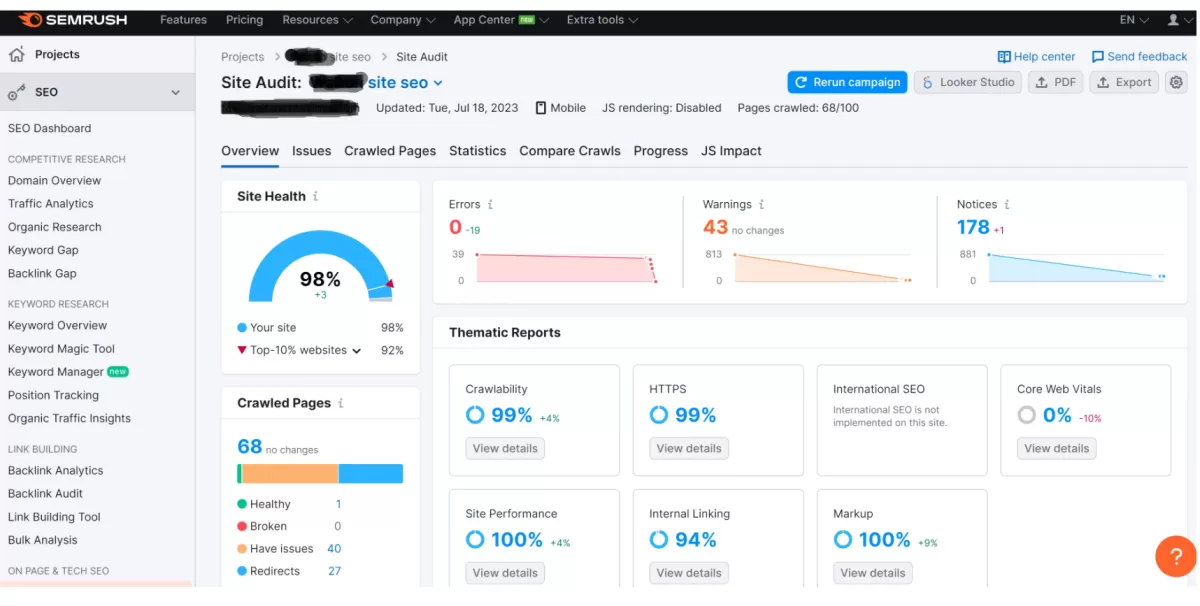
Task: Switch to the JS Impact tab
Action: click(731, 151)
